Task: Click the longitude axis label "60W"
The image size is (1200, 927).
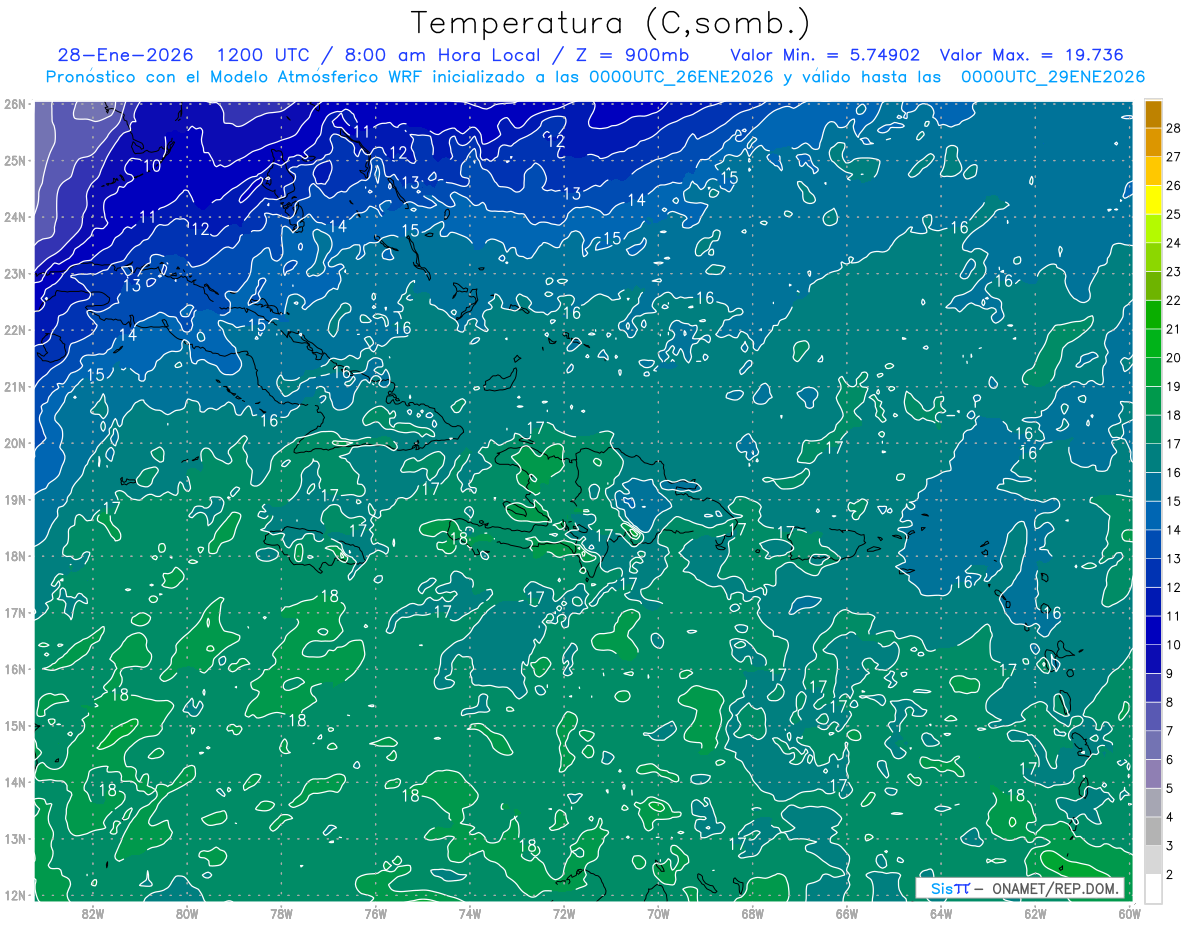Action: (1129, 913)
